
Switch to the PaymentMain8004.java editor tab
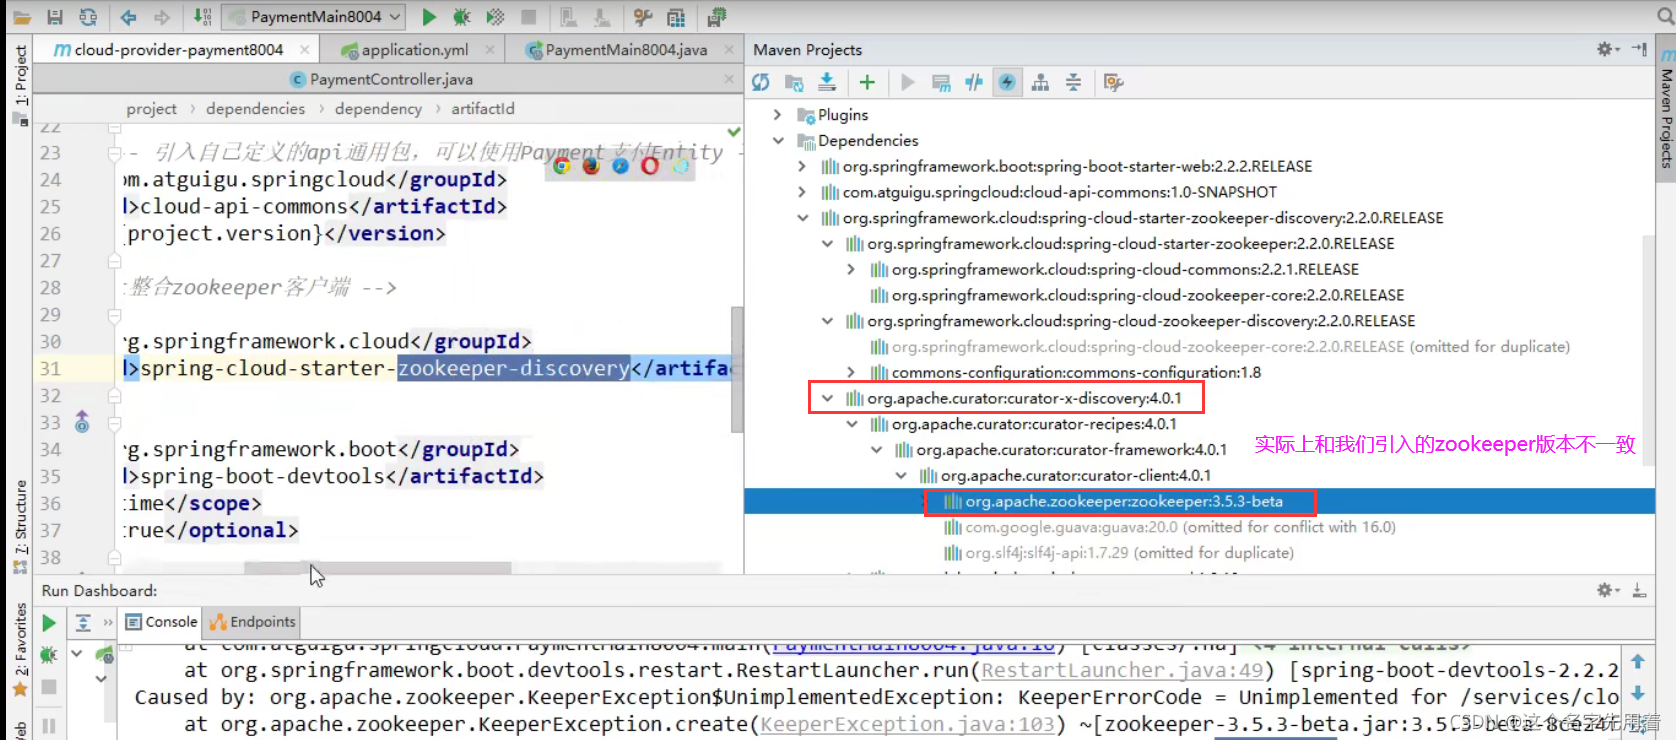(x=626, y=49)
